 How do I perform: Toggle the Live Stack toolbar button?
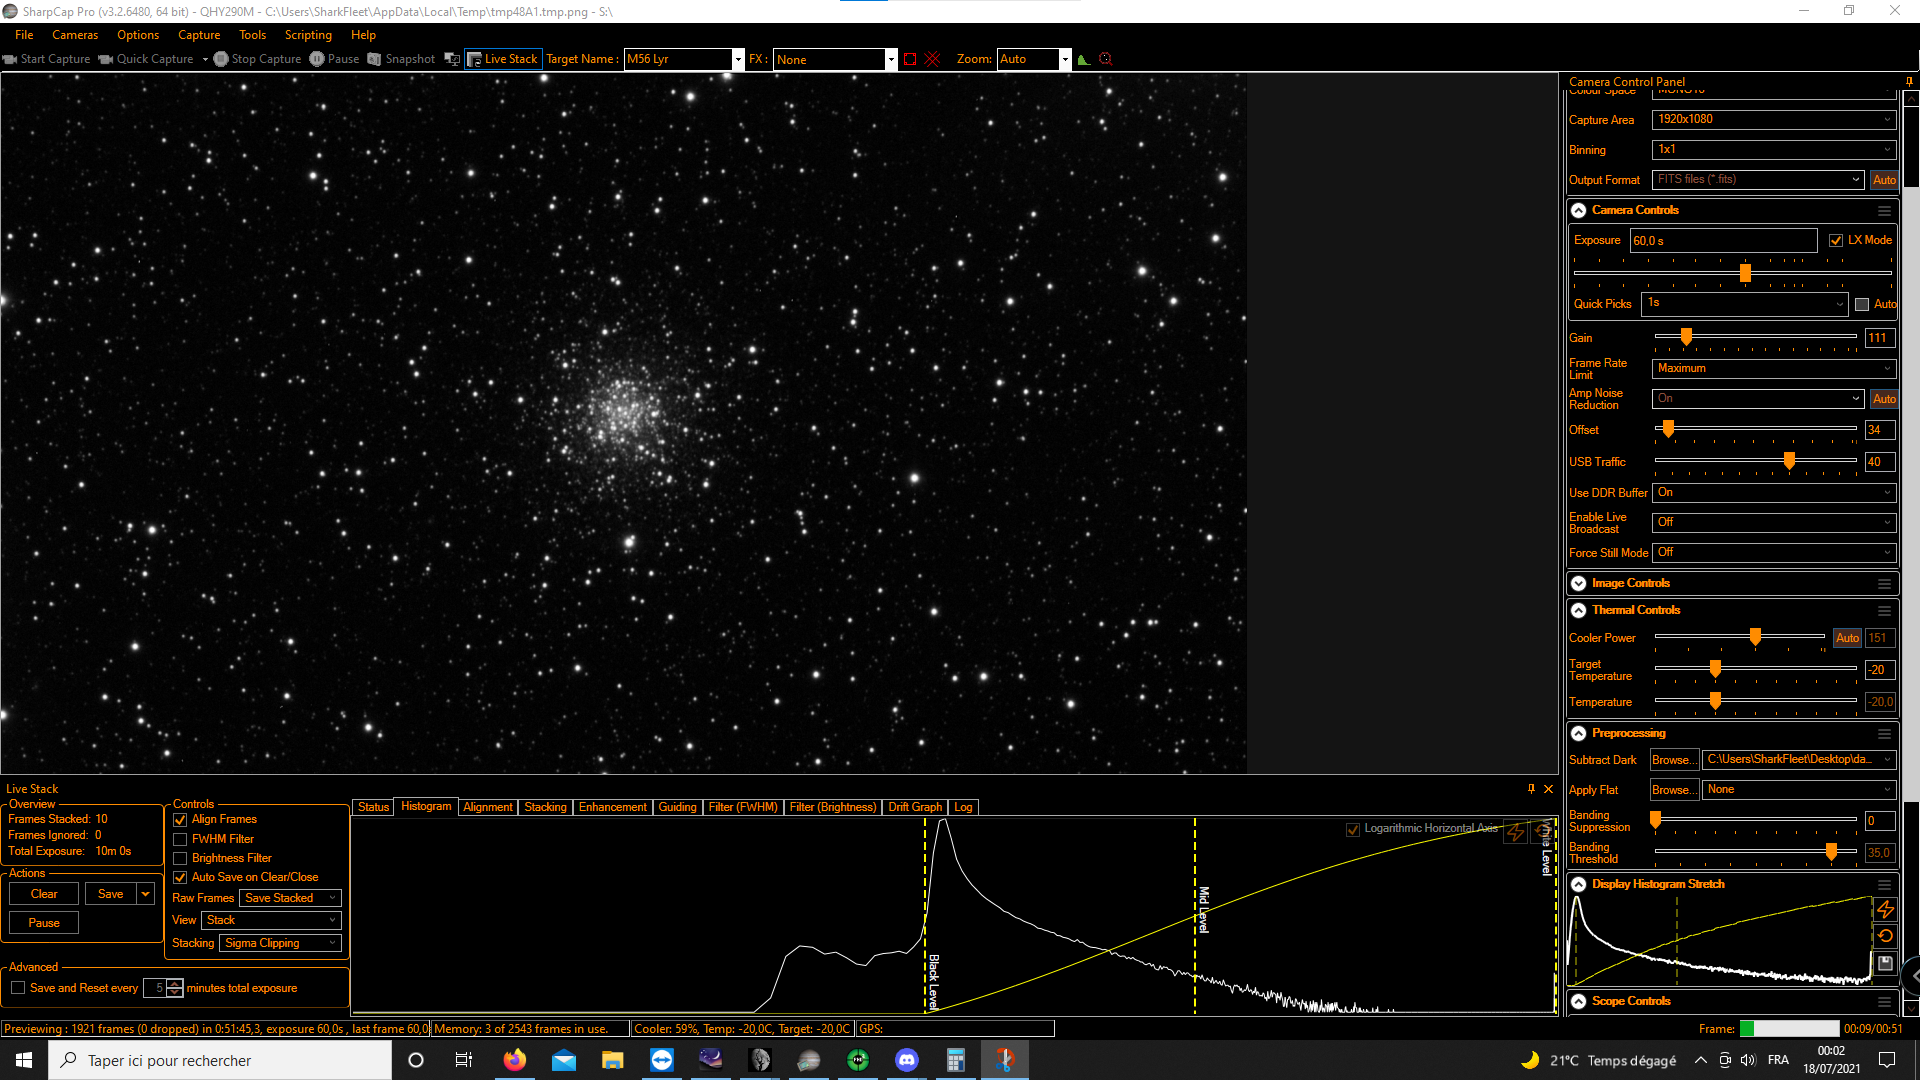tap(503, 59)
